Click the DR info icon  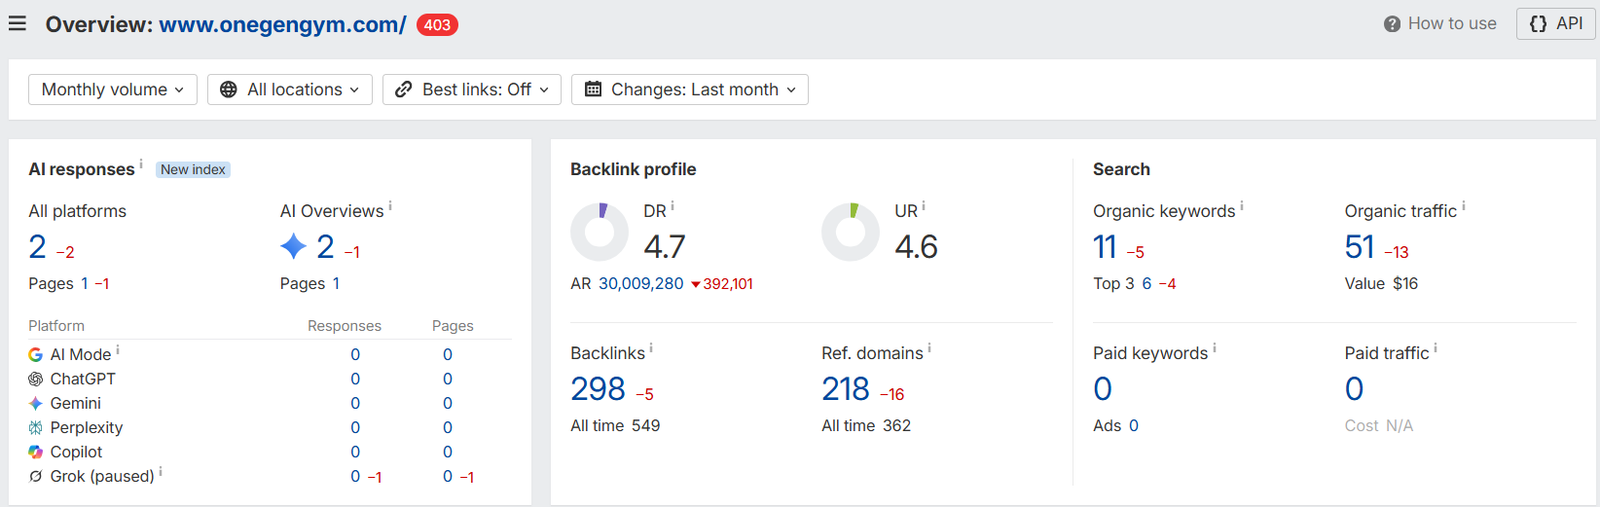click(x=673, y=206)
